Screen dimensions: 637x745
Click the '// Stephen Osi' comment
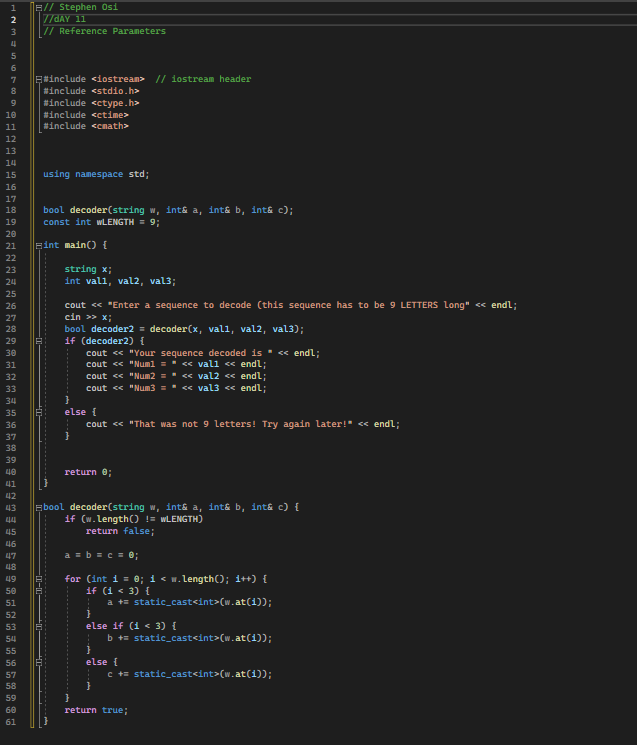tap(81, 7)
